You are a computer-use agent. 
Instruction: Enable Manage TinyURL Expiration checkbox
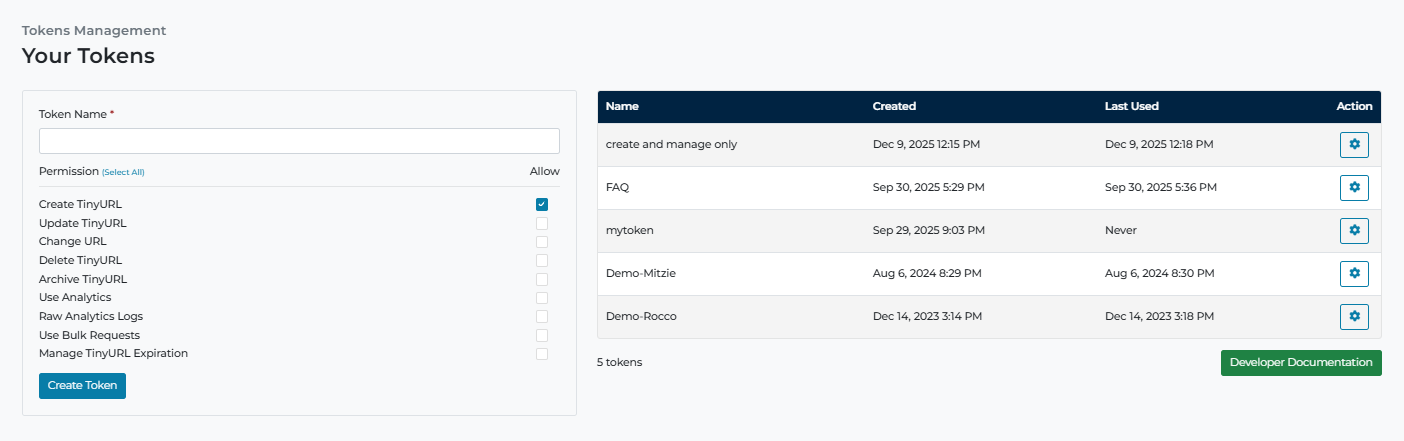pyautogui.click(x=542, y=354)
